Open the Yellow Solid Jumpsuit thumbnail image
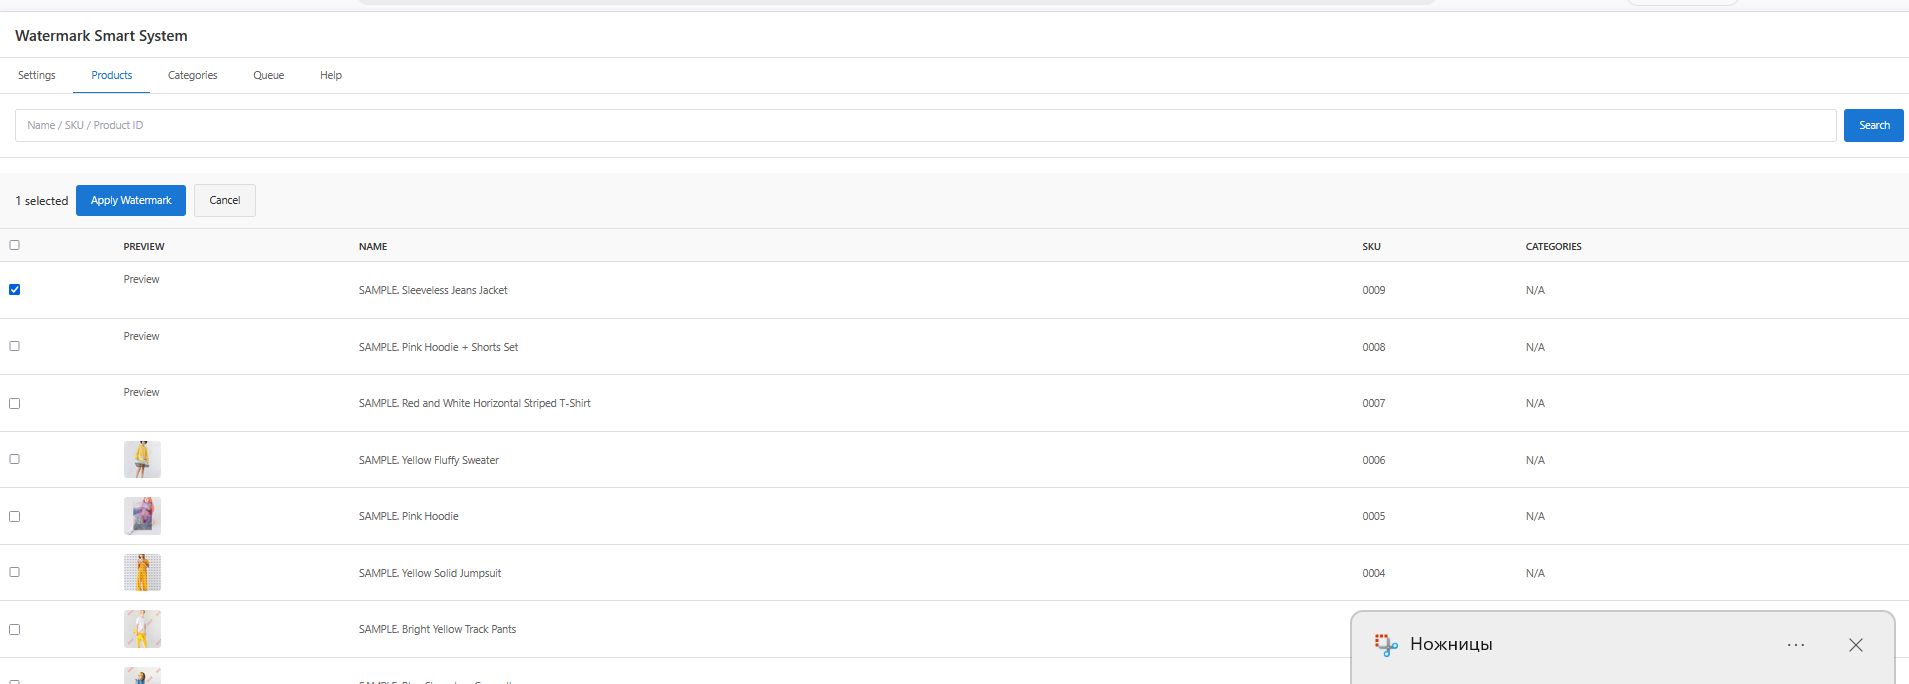 (x=142, y=572)
